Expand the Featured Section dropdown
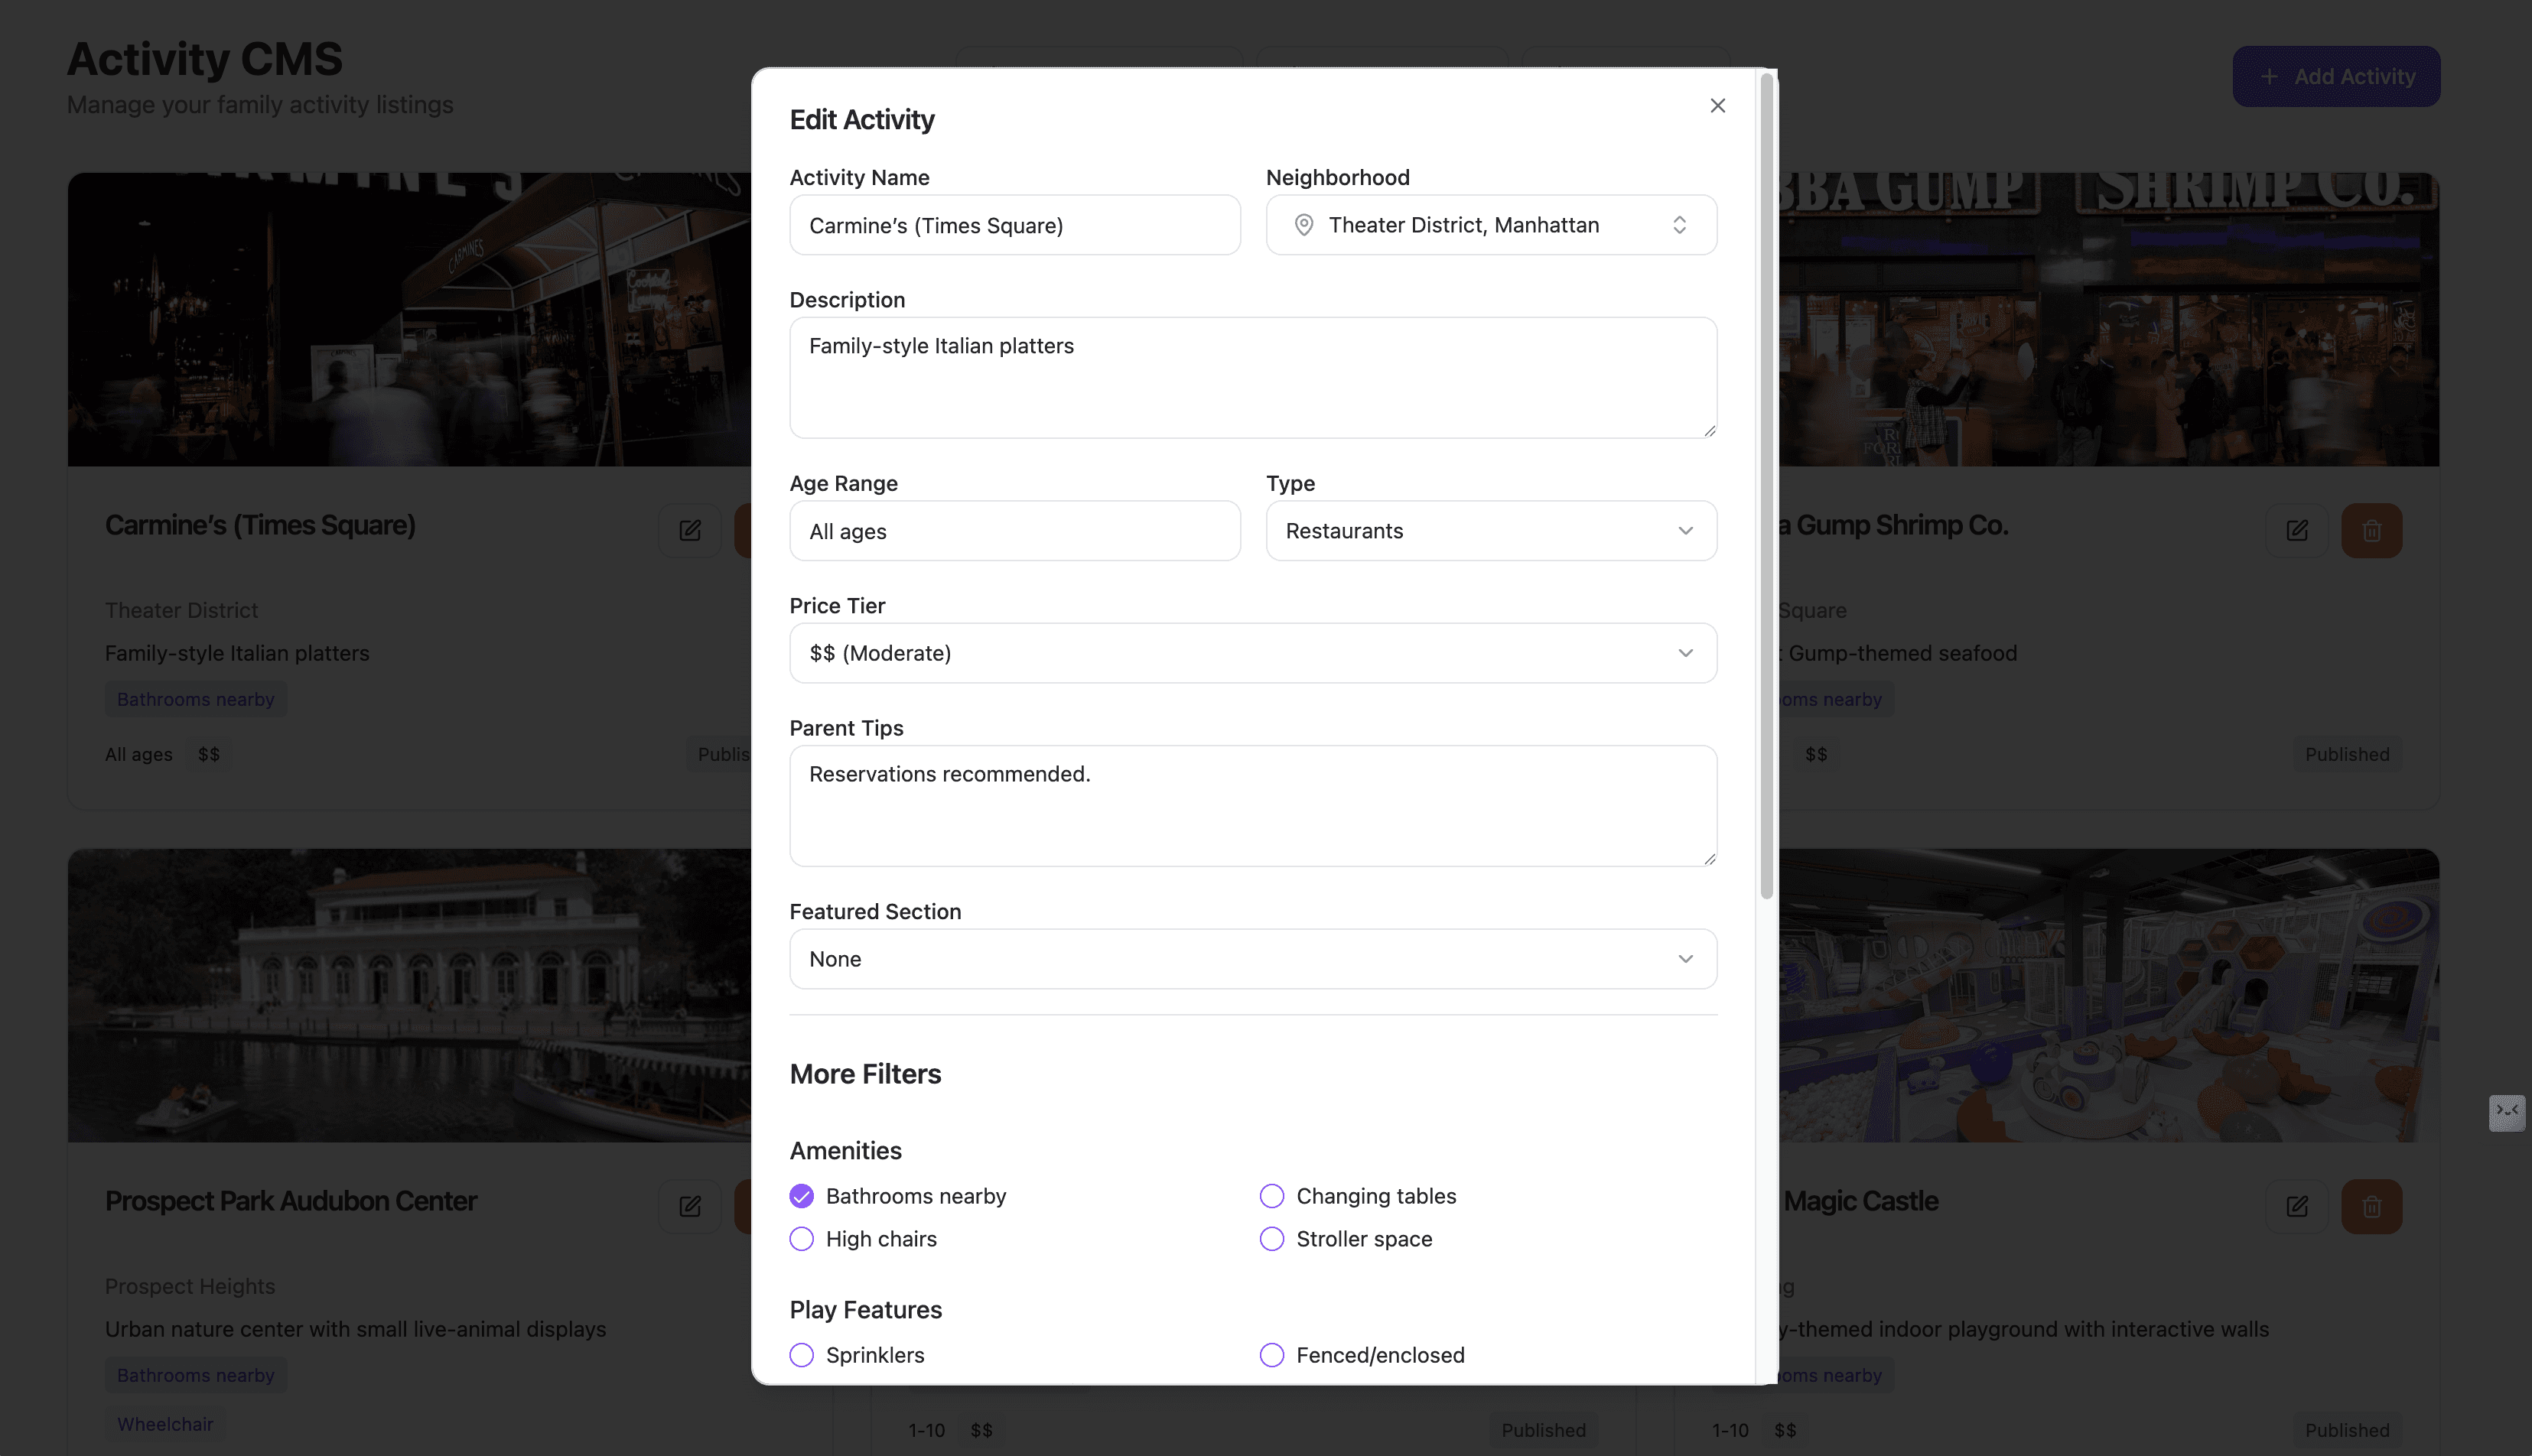The height and width of the screenshot is (1456, 2532). tap(1252, 959)
